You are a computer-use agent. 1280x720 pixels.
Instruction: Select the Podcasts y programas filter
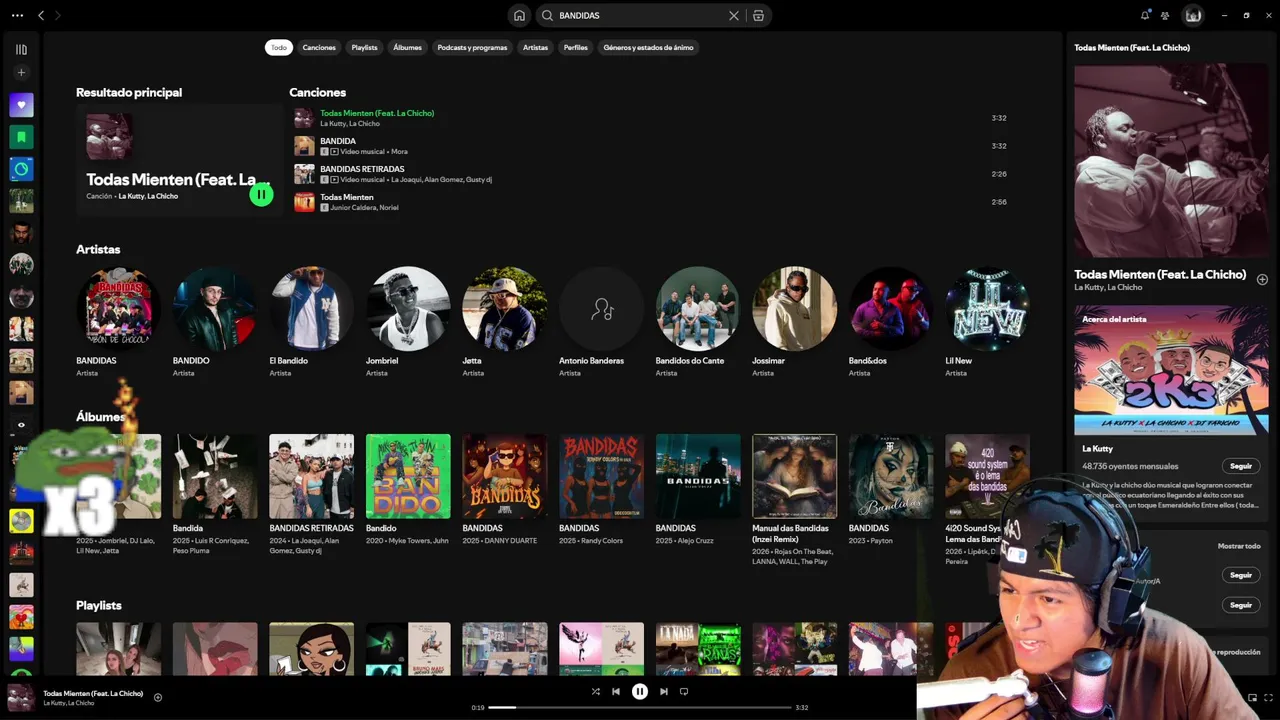click(472, 47)
